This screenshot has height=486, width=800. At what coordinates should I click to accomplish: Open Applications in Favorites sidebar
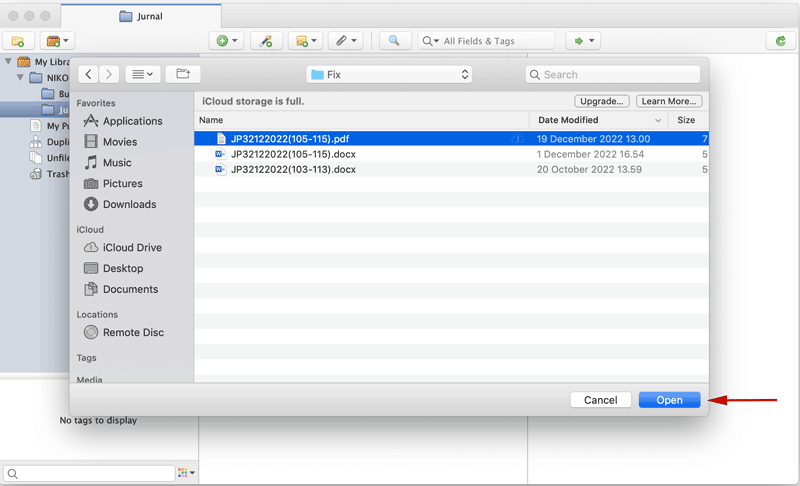[x=123, y=121]
